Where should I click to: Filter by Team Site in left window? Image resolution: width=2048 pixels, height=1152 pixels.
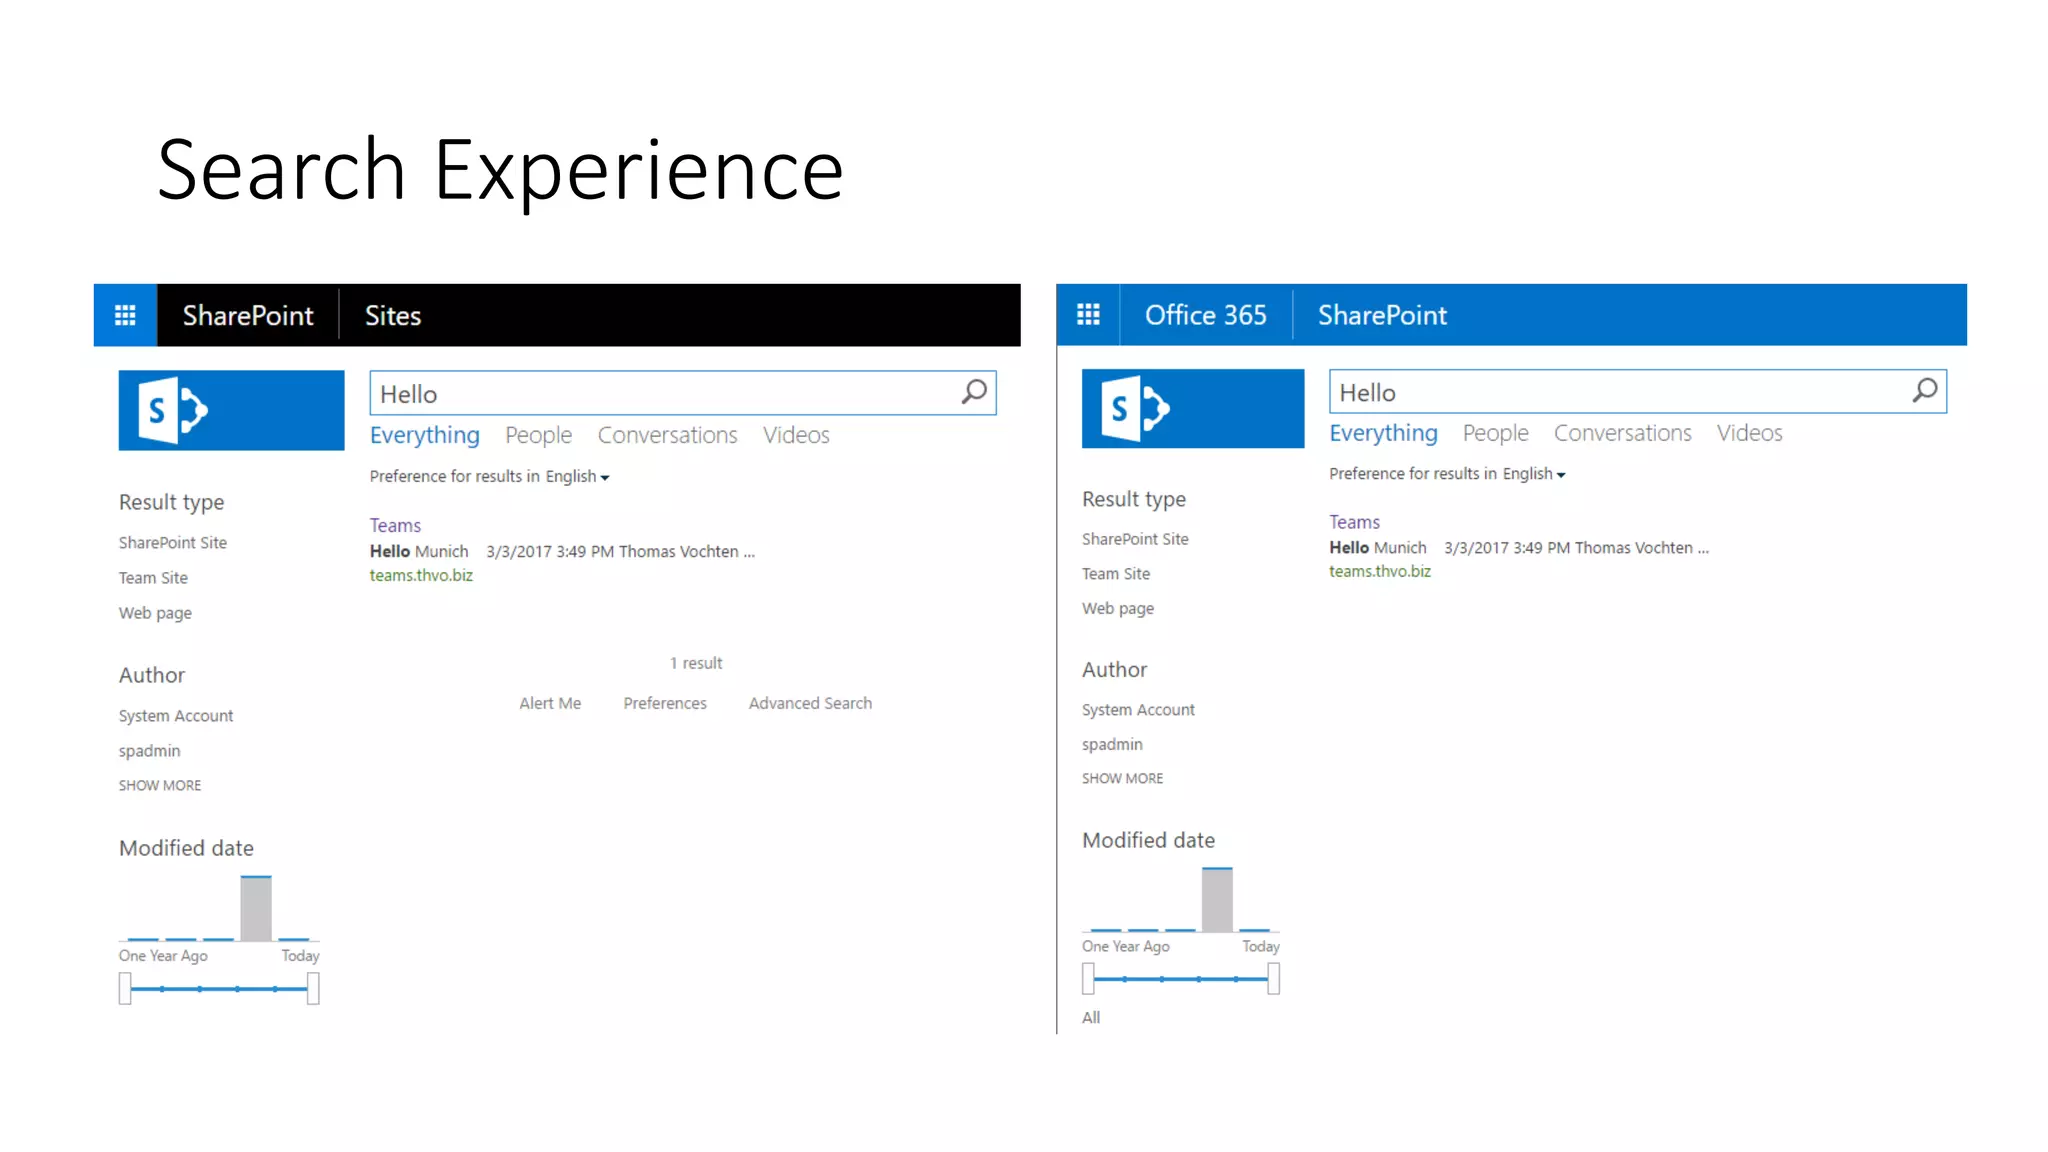pos(153,577)
